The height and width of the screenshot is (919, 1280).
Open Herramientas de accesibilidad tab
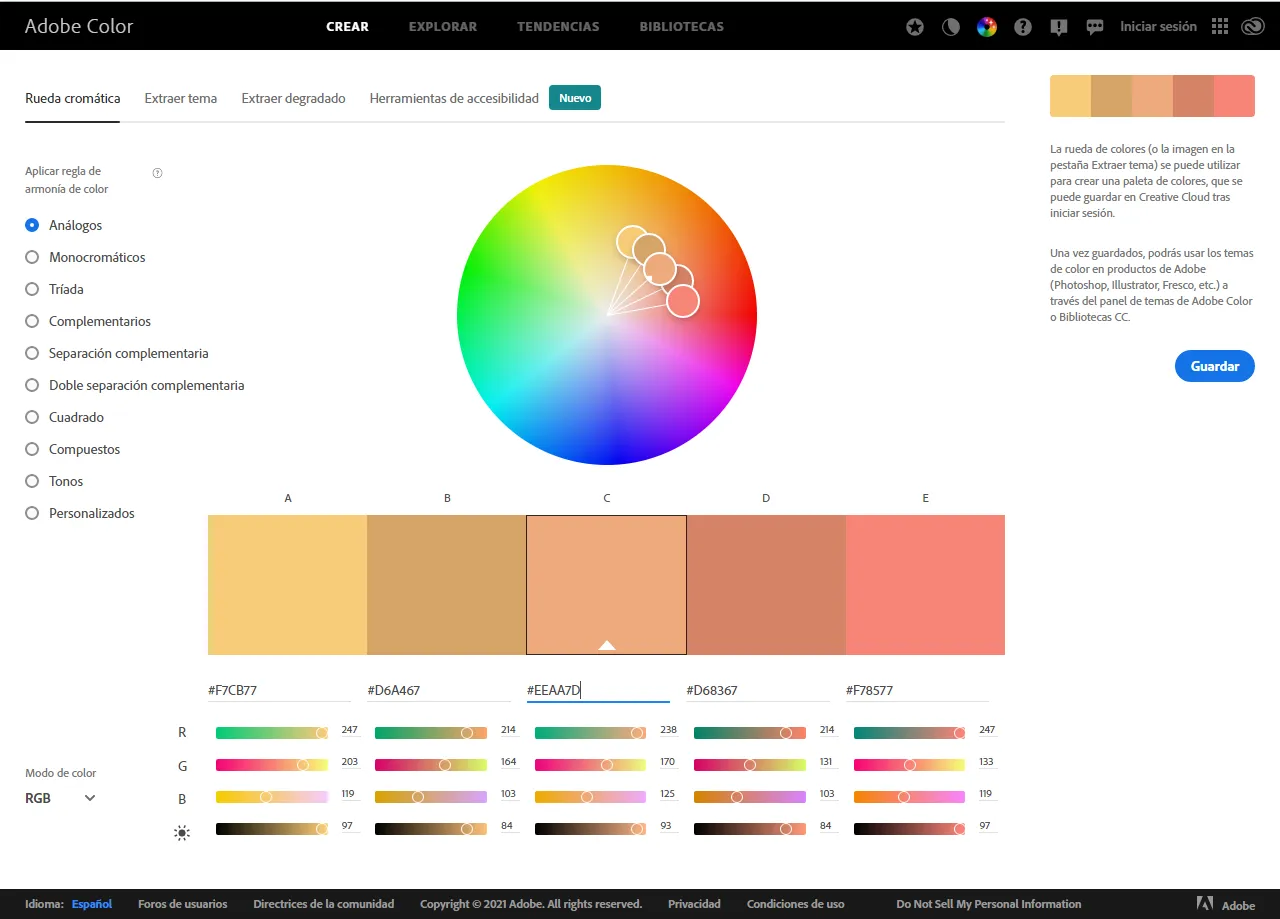(x=454, y=98)
